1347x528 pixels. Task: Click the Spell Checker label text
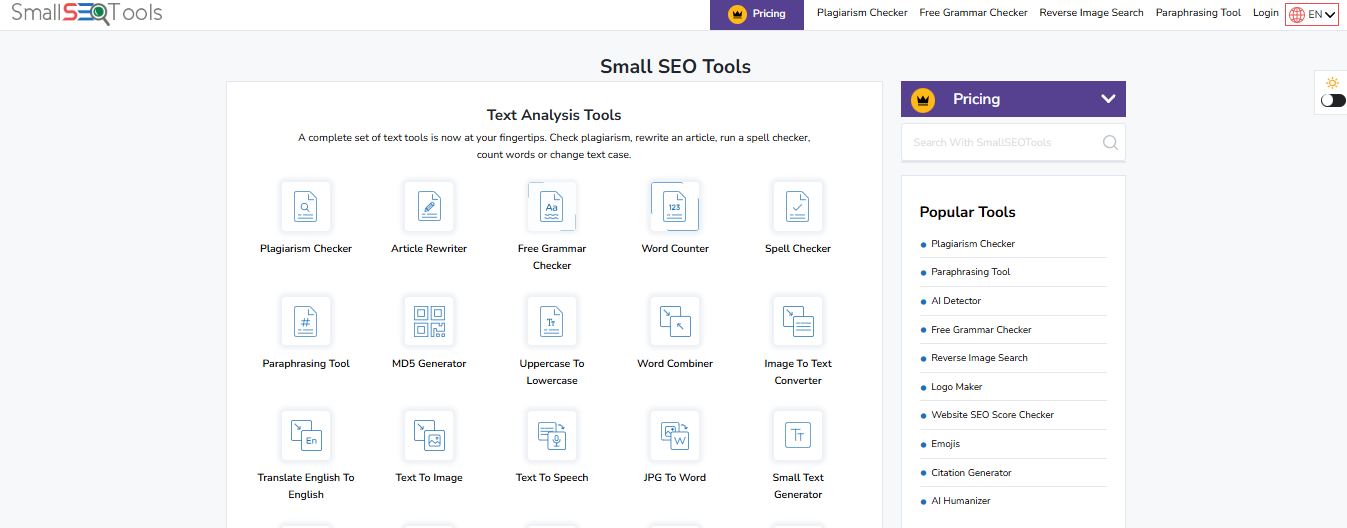(798, 249)
